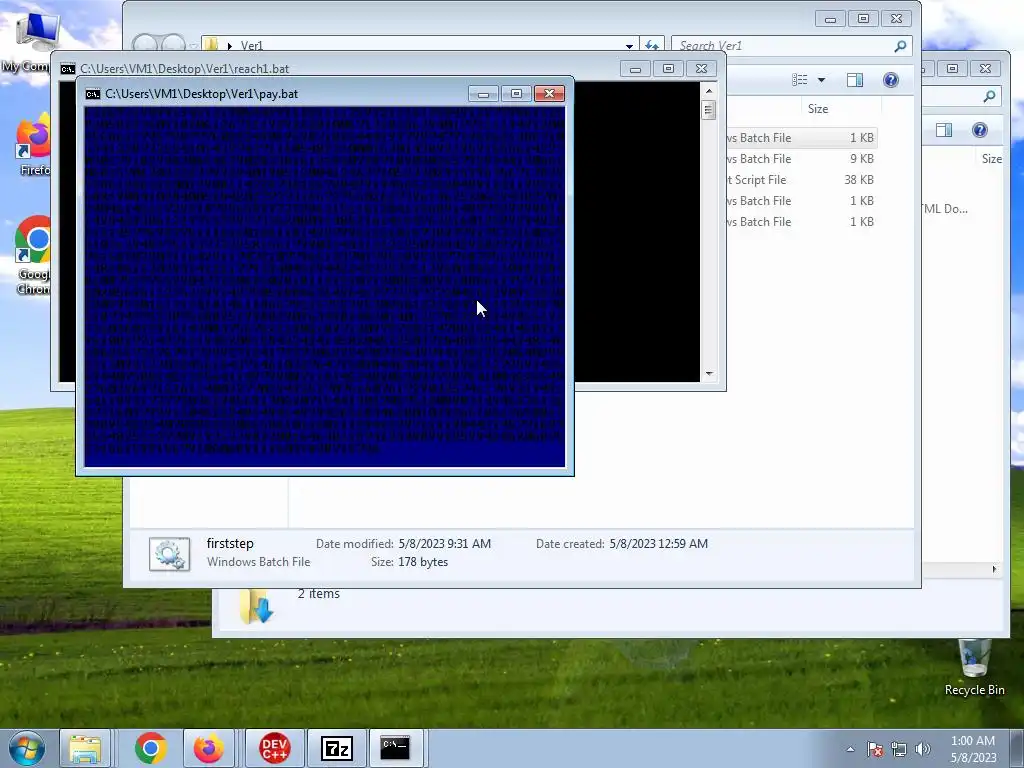
Task: Click the search magnifier in the rear Explorer window
Action: 989,97
